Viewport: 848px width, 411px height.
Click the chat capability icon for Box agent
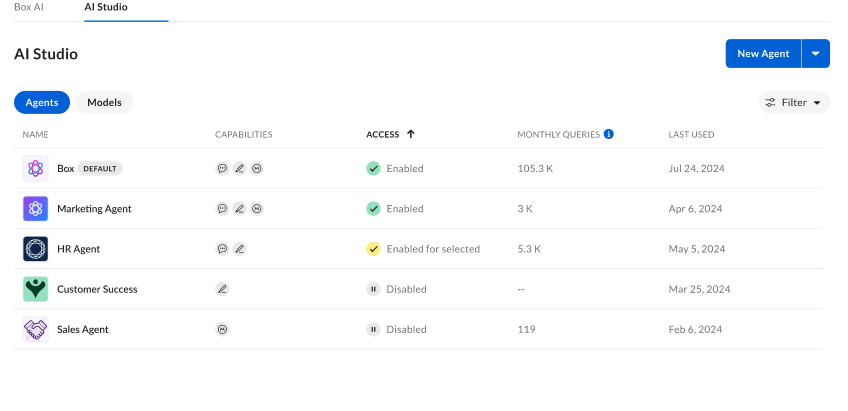222,169
